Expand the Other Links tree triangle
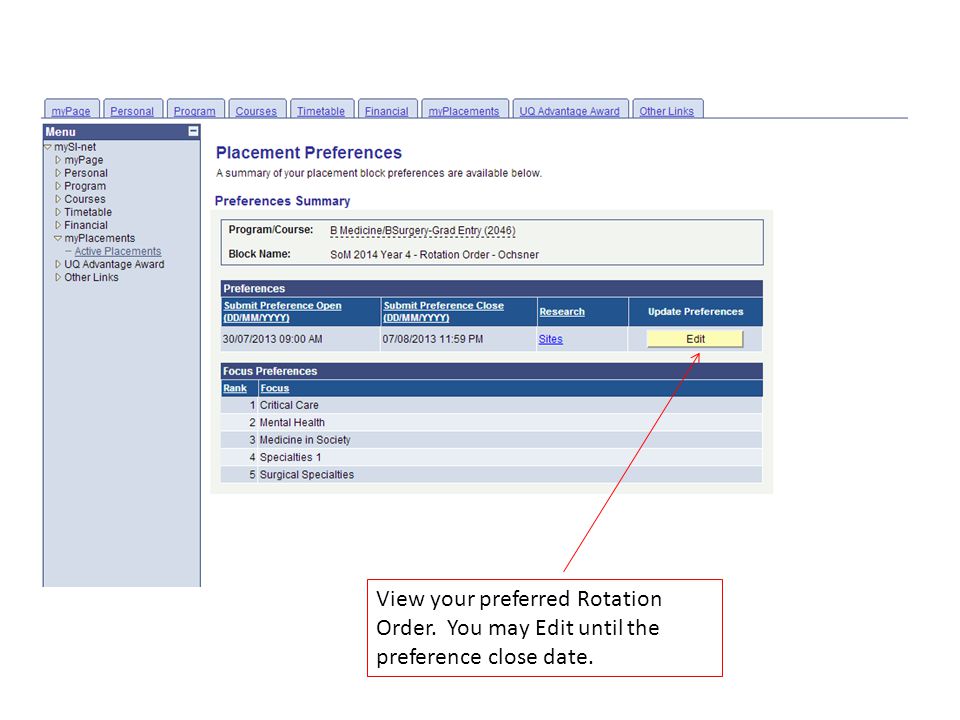Screen dimensions: 960x720 (x=58, y=277)
